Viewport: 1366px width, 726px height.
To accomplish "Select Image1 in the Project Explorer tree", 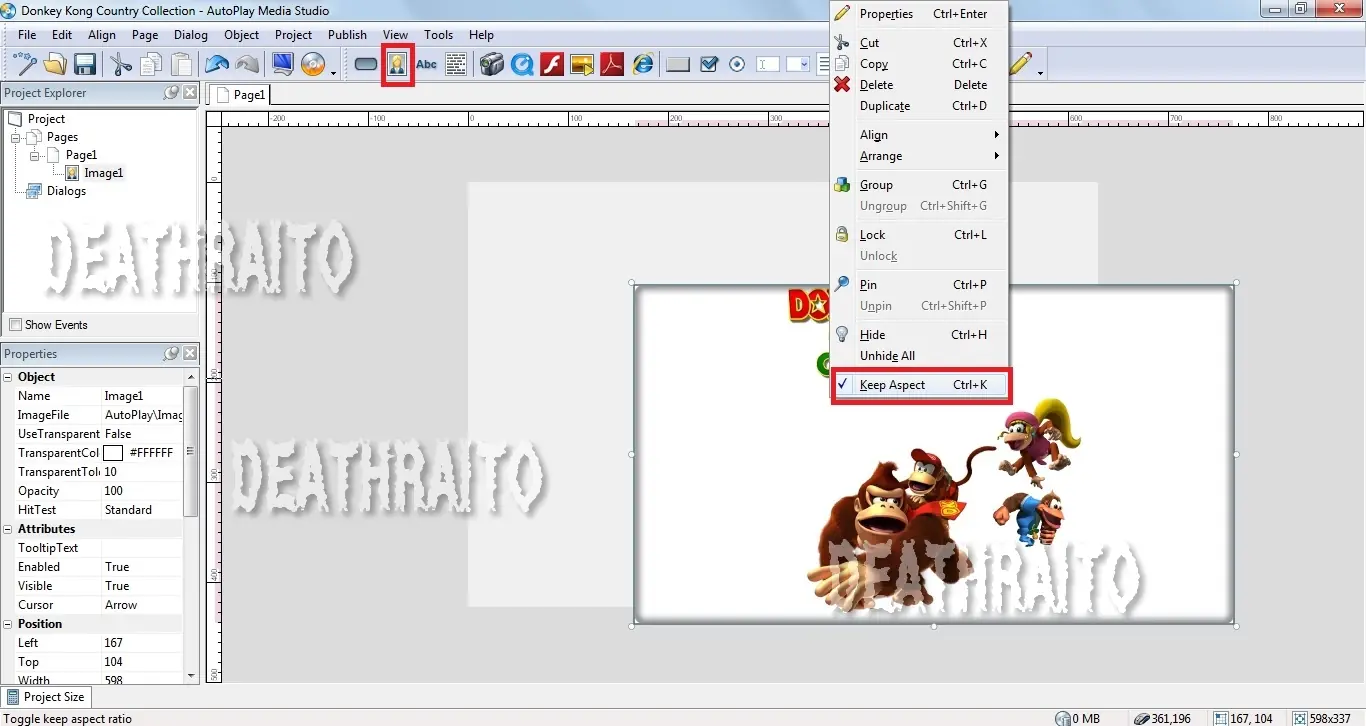I will click(x=103, y=173).
